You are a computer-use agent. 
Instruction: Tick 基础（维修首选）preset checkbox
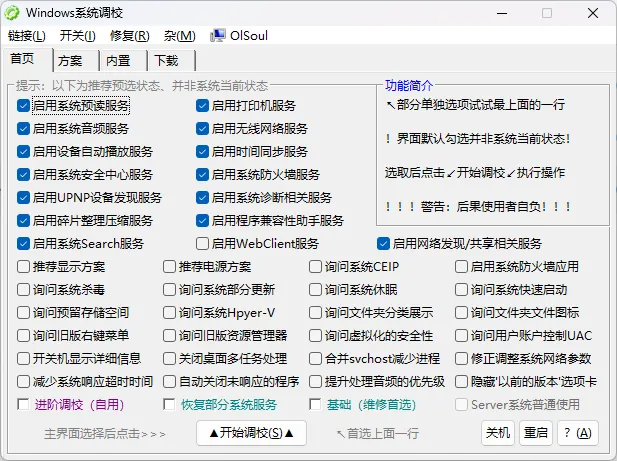(x=315, y=405)
